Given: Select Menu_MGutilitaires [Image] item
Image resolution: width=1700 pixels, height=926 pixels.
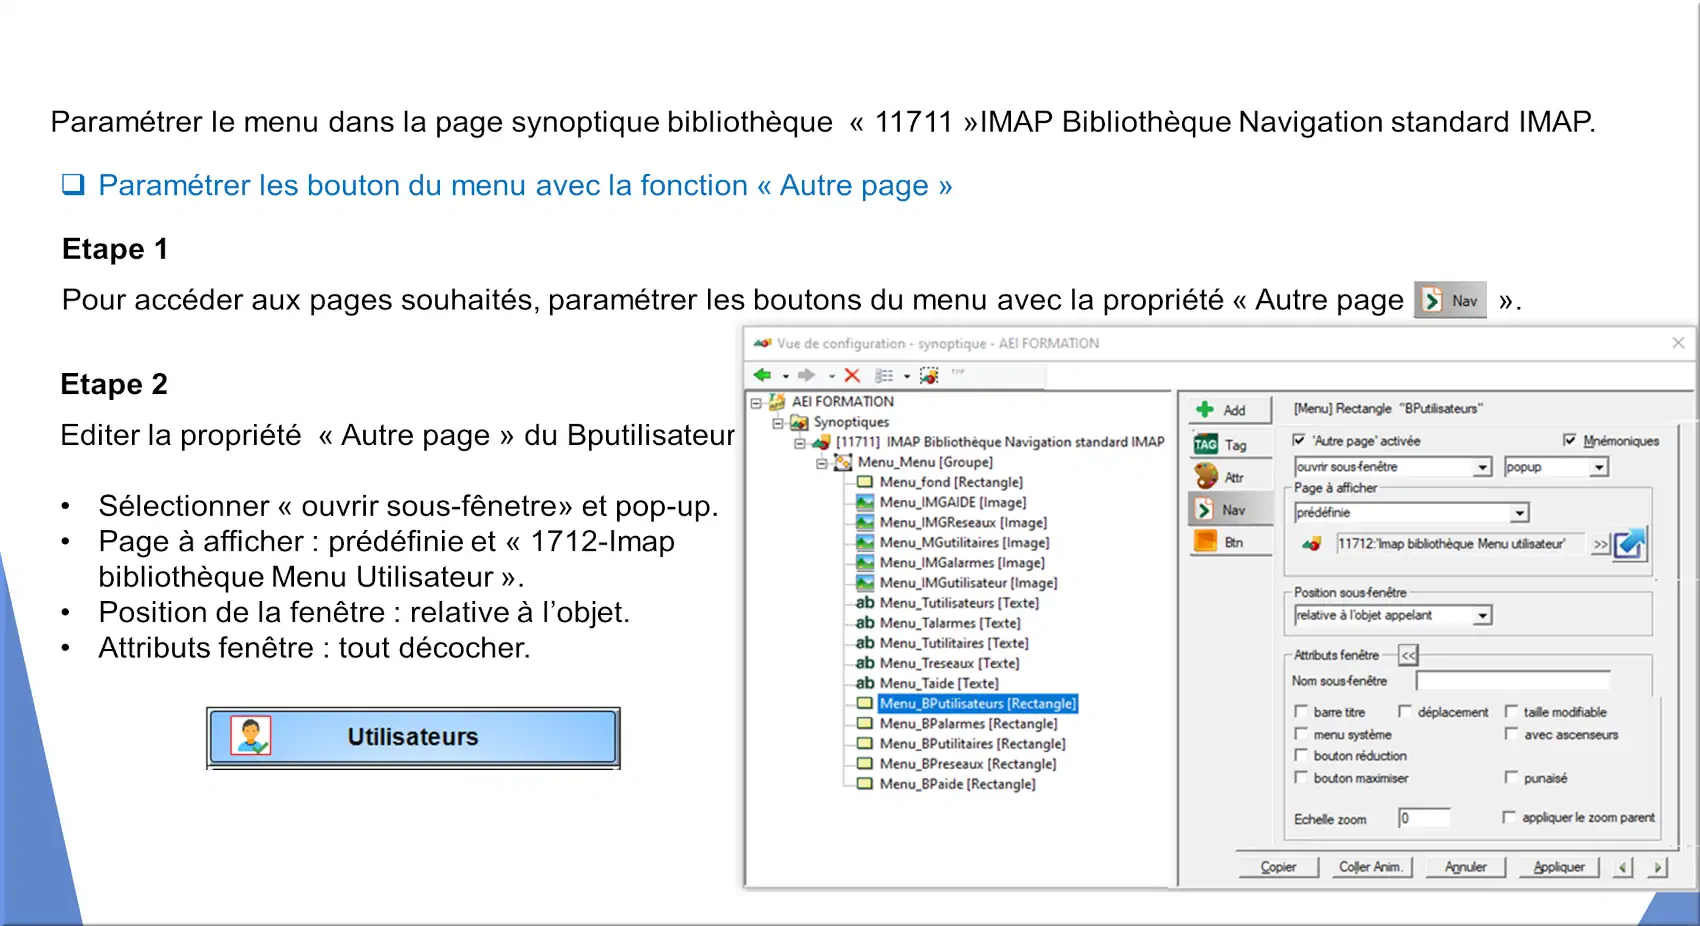Looking at the screenshot, I should 964,542.
